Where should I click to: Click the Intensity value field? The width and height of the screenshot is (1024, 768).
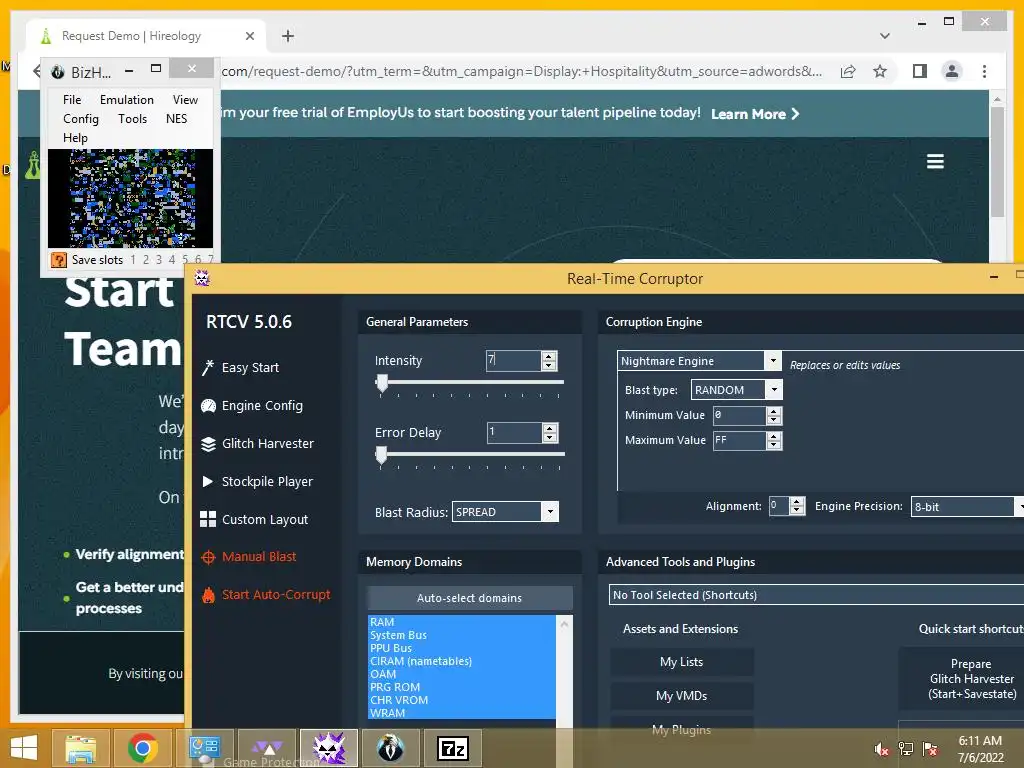coord(514,360)
